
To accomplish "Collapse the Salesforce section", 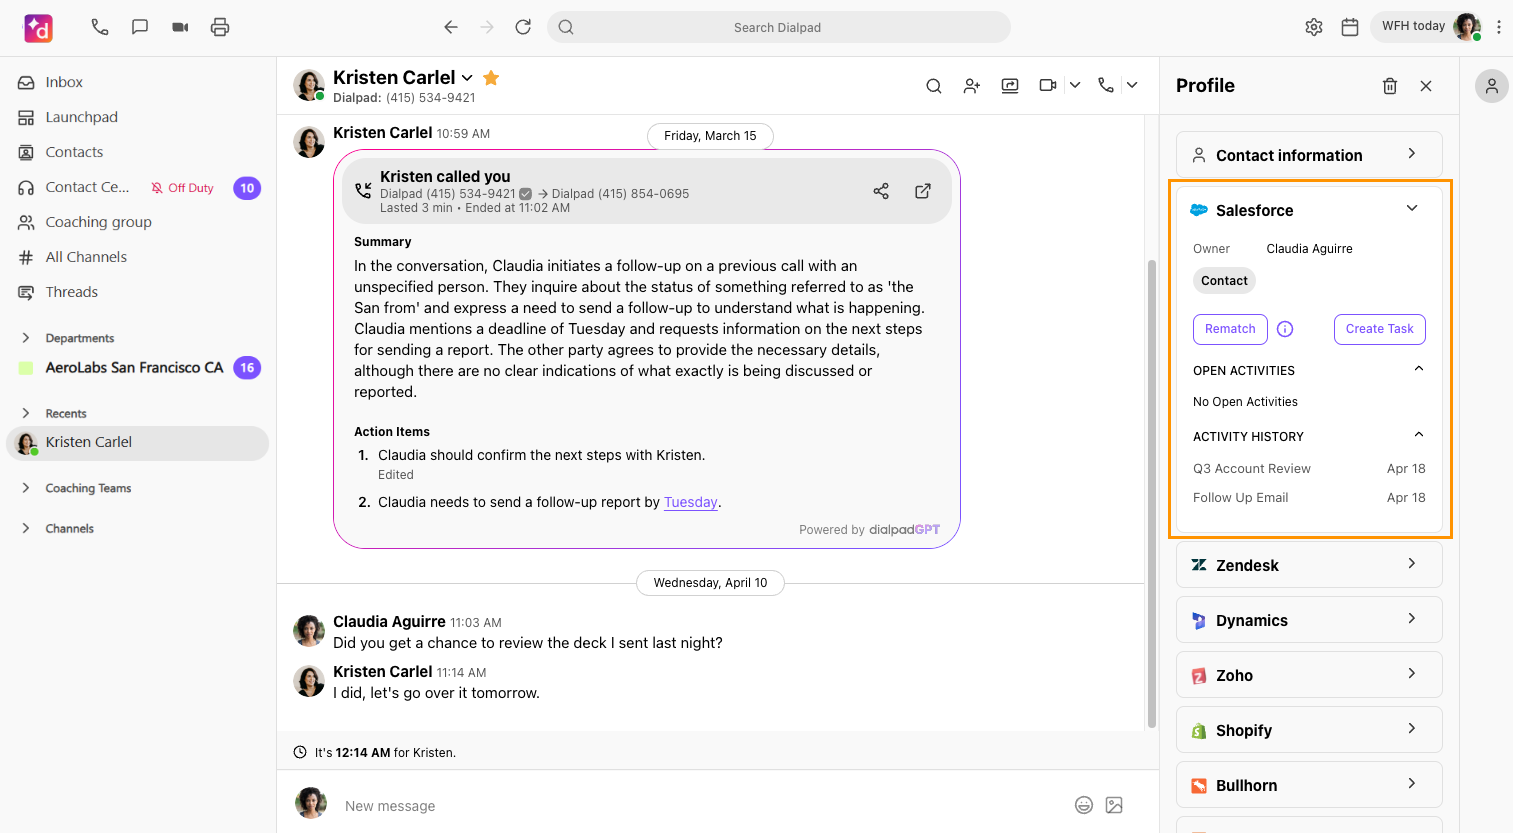I will point(1412,208).
